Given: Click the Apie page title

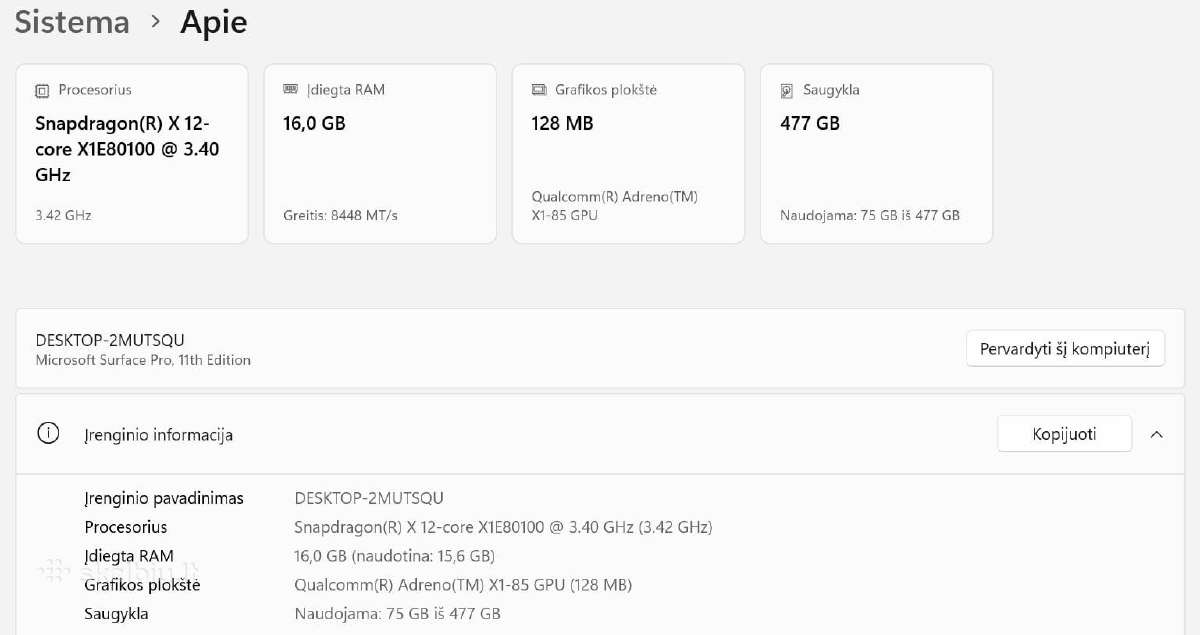Looking at the screenshot, I should (214, 23).
